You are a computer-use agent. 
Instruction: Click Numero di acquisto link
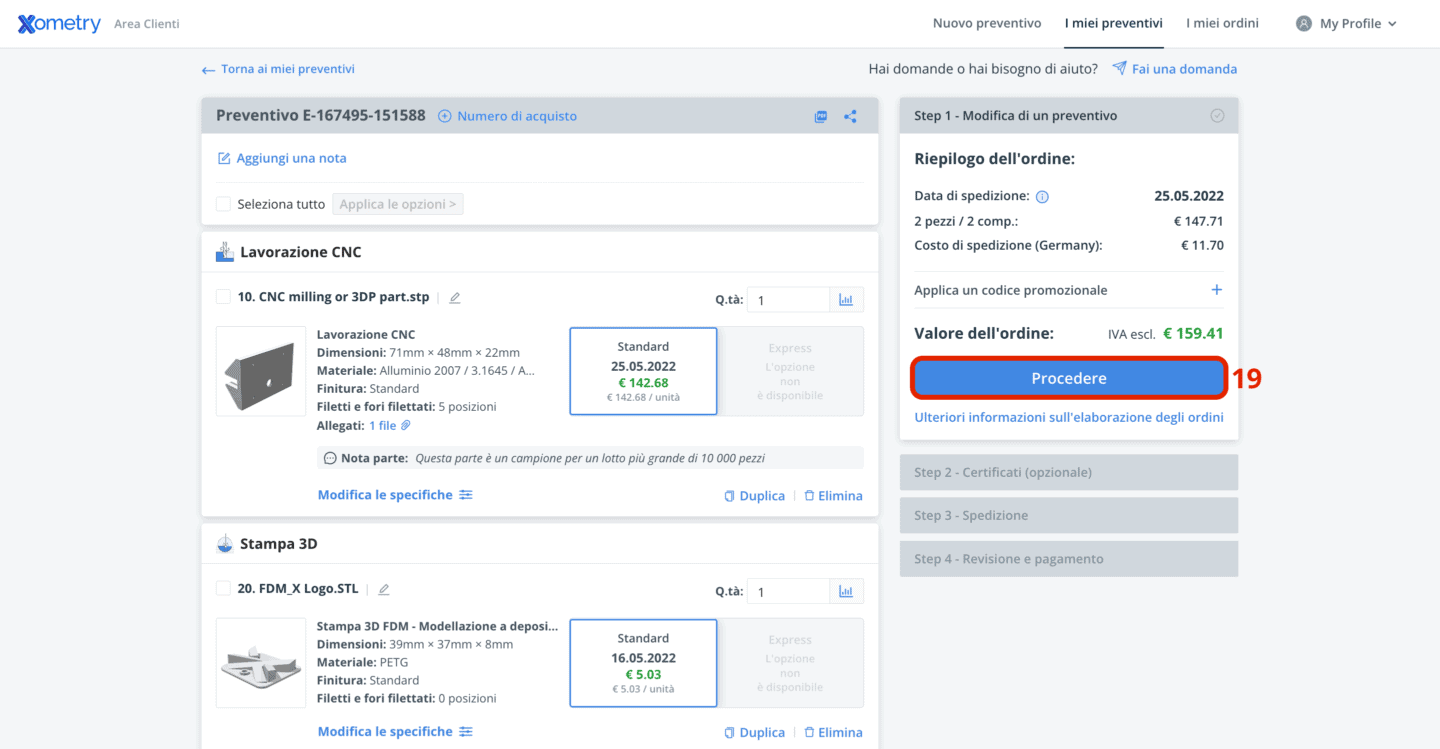tap(517, 116)
